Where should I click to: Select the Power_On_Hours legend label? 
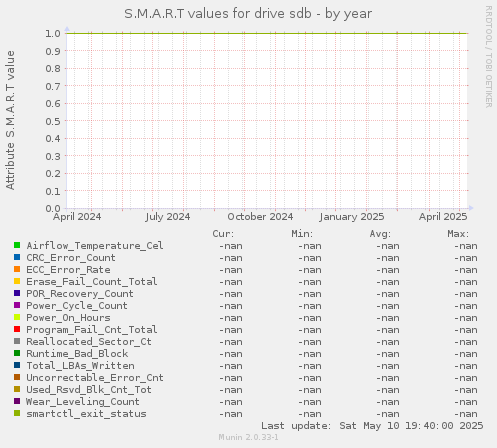(x=68, y=318)
